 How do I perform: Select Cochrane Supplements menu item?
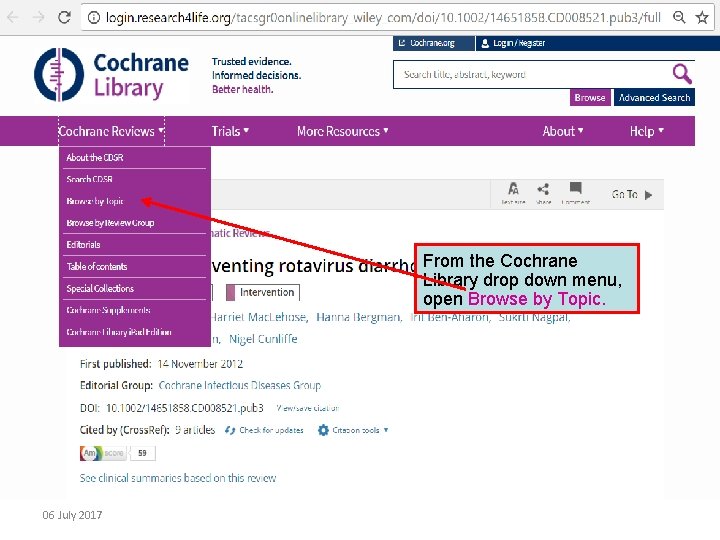click(x=133, y=310)
